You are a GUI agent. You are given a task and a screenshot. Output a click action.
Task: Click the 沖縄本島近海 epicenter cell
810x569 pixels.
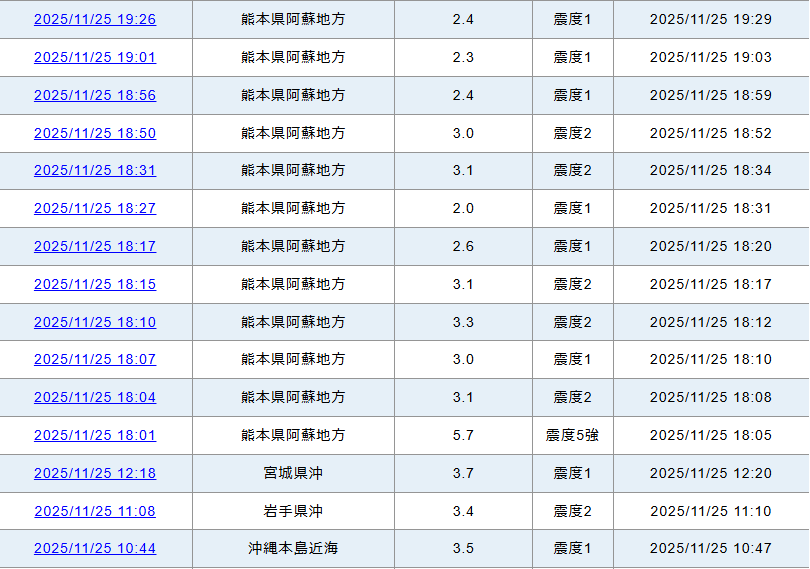click(x=293, y=548)
